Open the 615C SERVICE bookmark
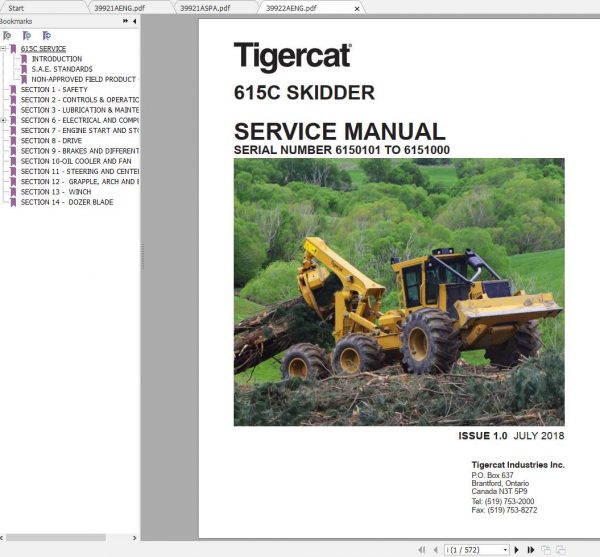This screenshot has height=557, width=600. 43,49
